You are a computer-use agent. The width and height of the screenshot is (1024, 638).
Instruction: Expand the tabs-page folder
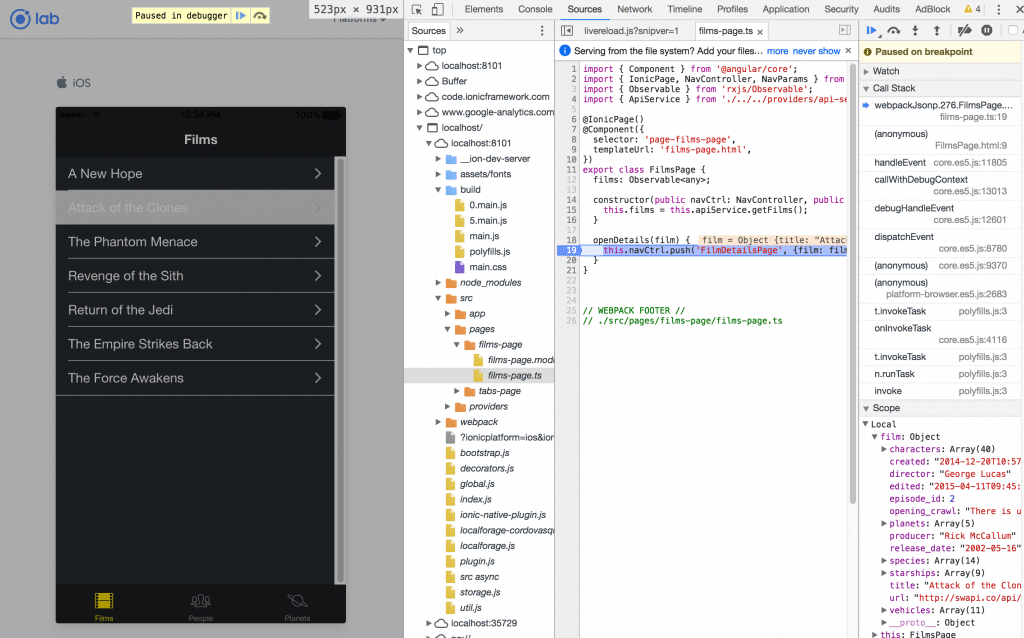457,391
